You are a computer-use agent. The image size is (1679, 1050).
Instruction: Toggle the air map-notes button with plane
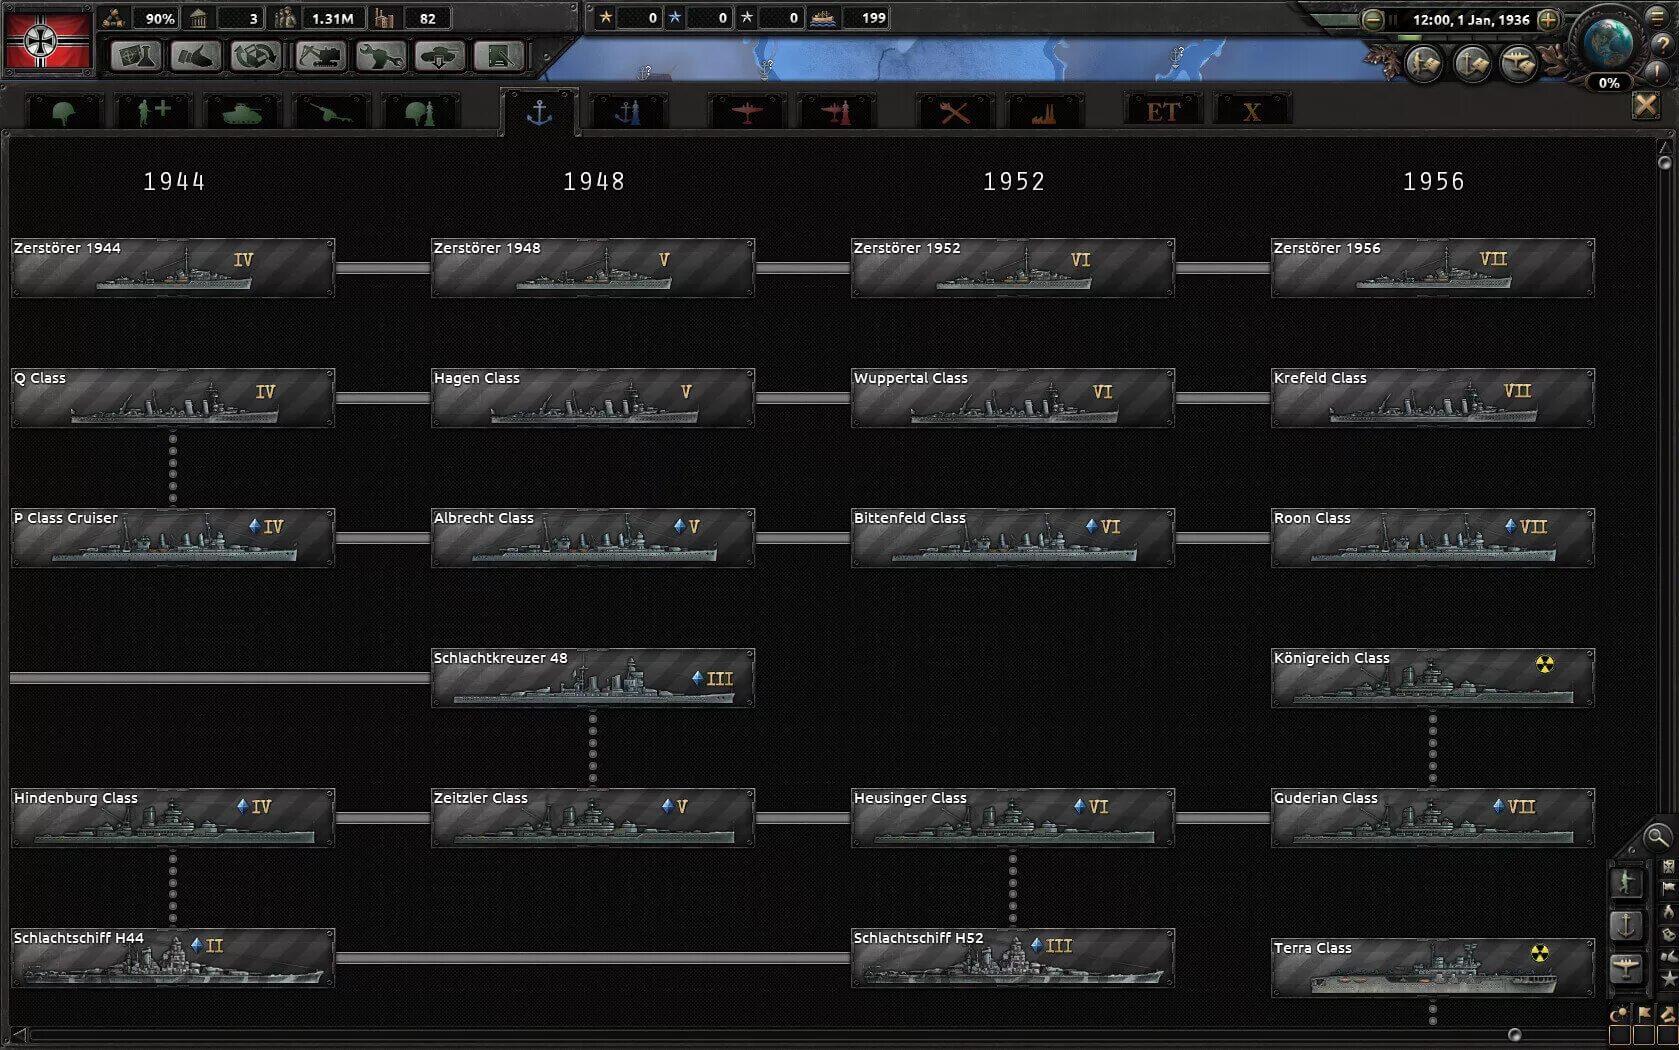point(1517,64)
